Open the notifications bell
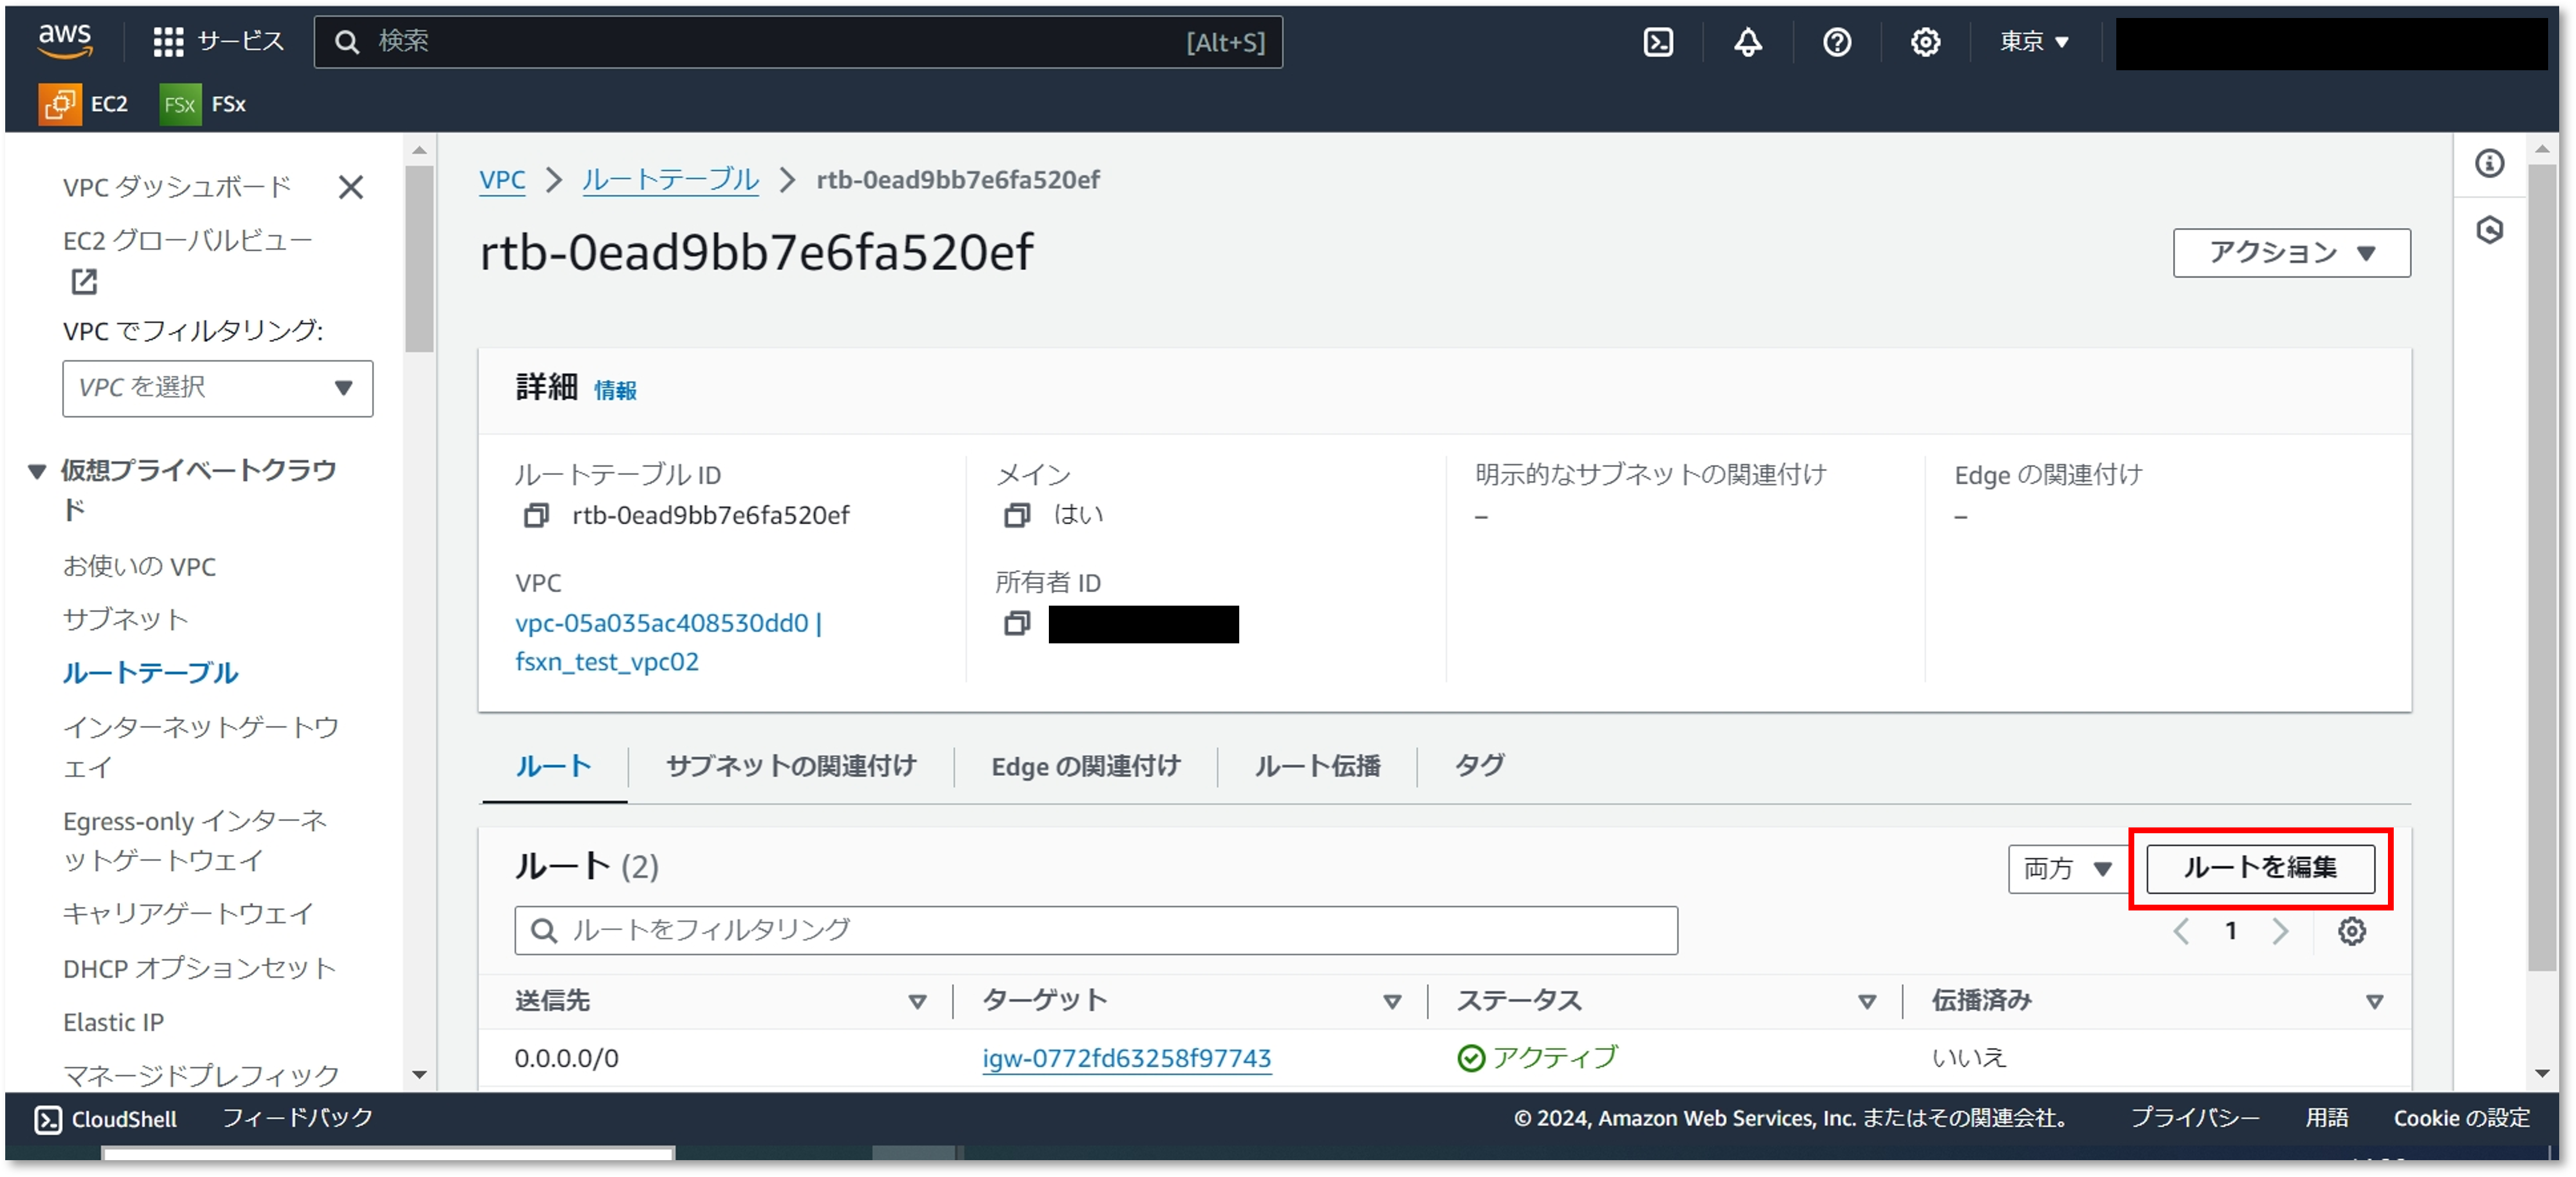This screenshot has width=2576, height=1177. click(x=1747, y=42)
